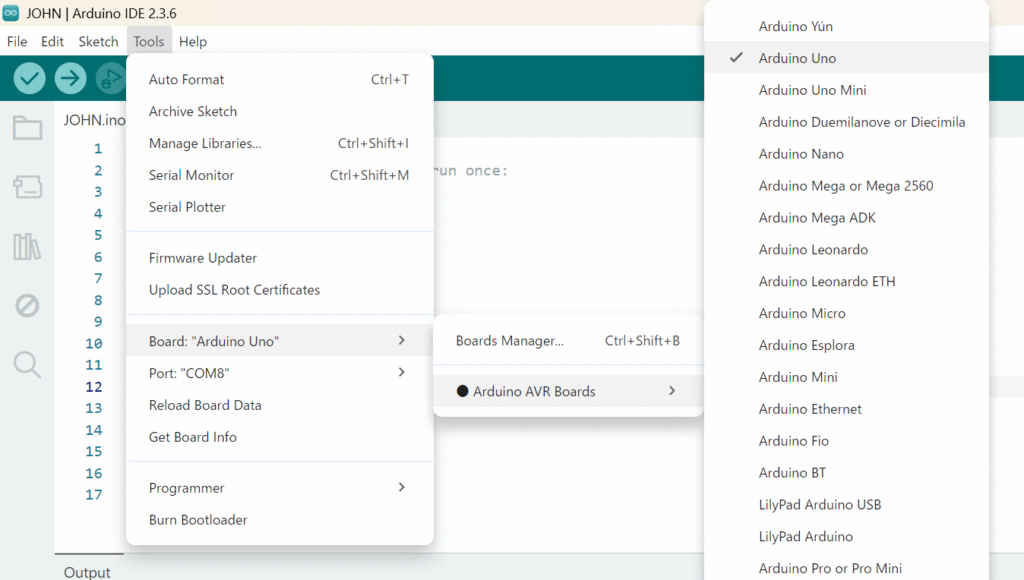
Task: Start the debugger with the Debug icon
Action: [x=110, y=78]
